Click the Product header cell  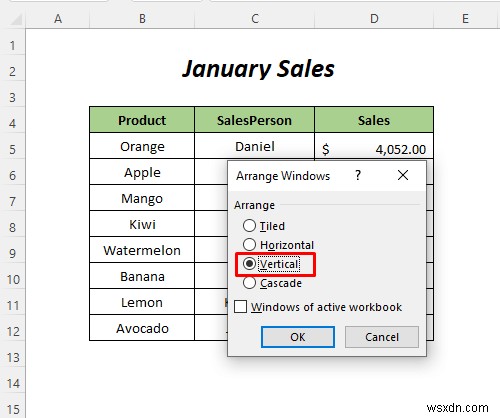pyautogui.click(x=142, y=120)
